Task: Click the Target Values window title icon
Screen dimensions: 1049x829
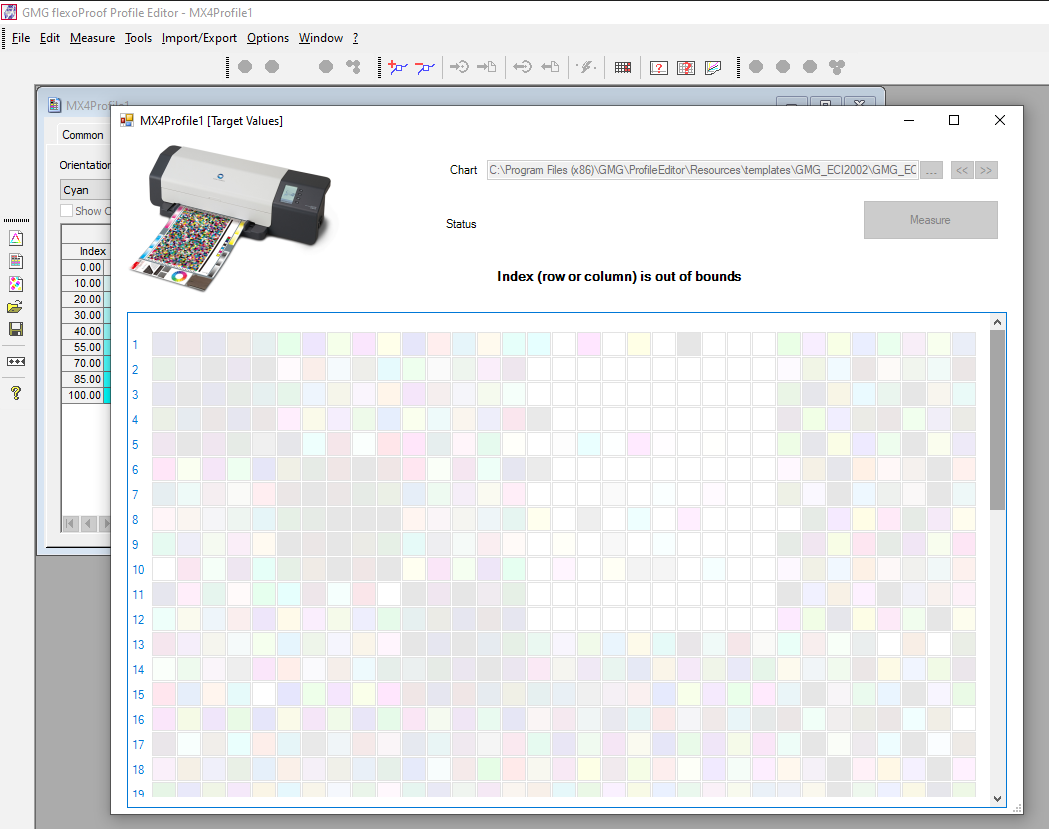Action: click(x=126, y=120)
